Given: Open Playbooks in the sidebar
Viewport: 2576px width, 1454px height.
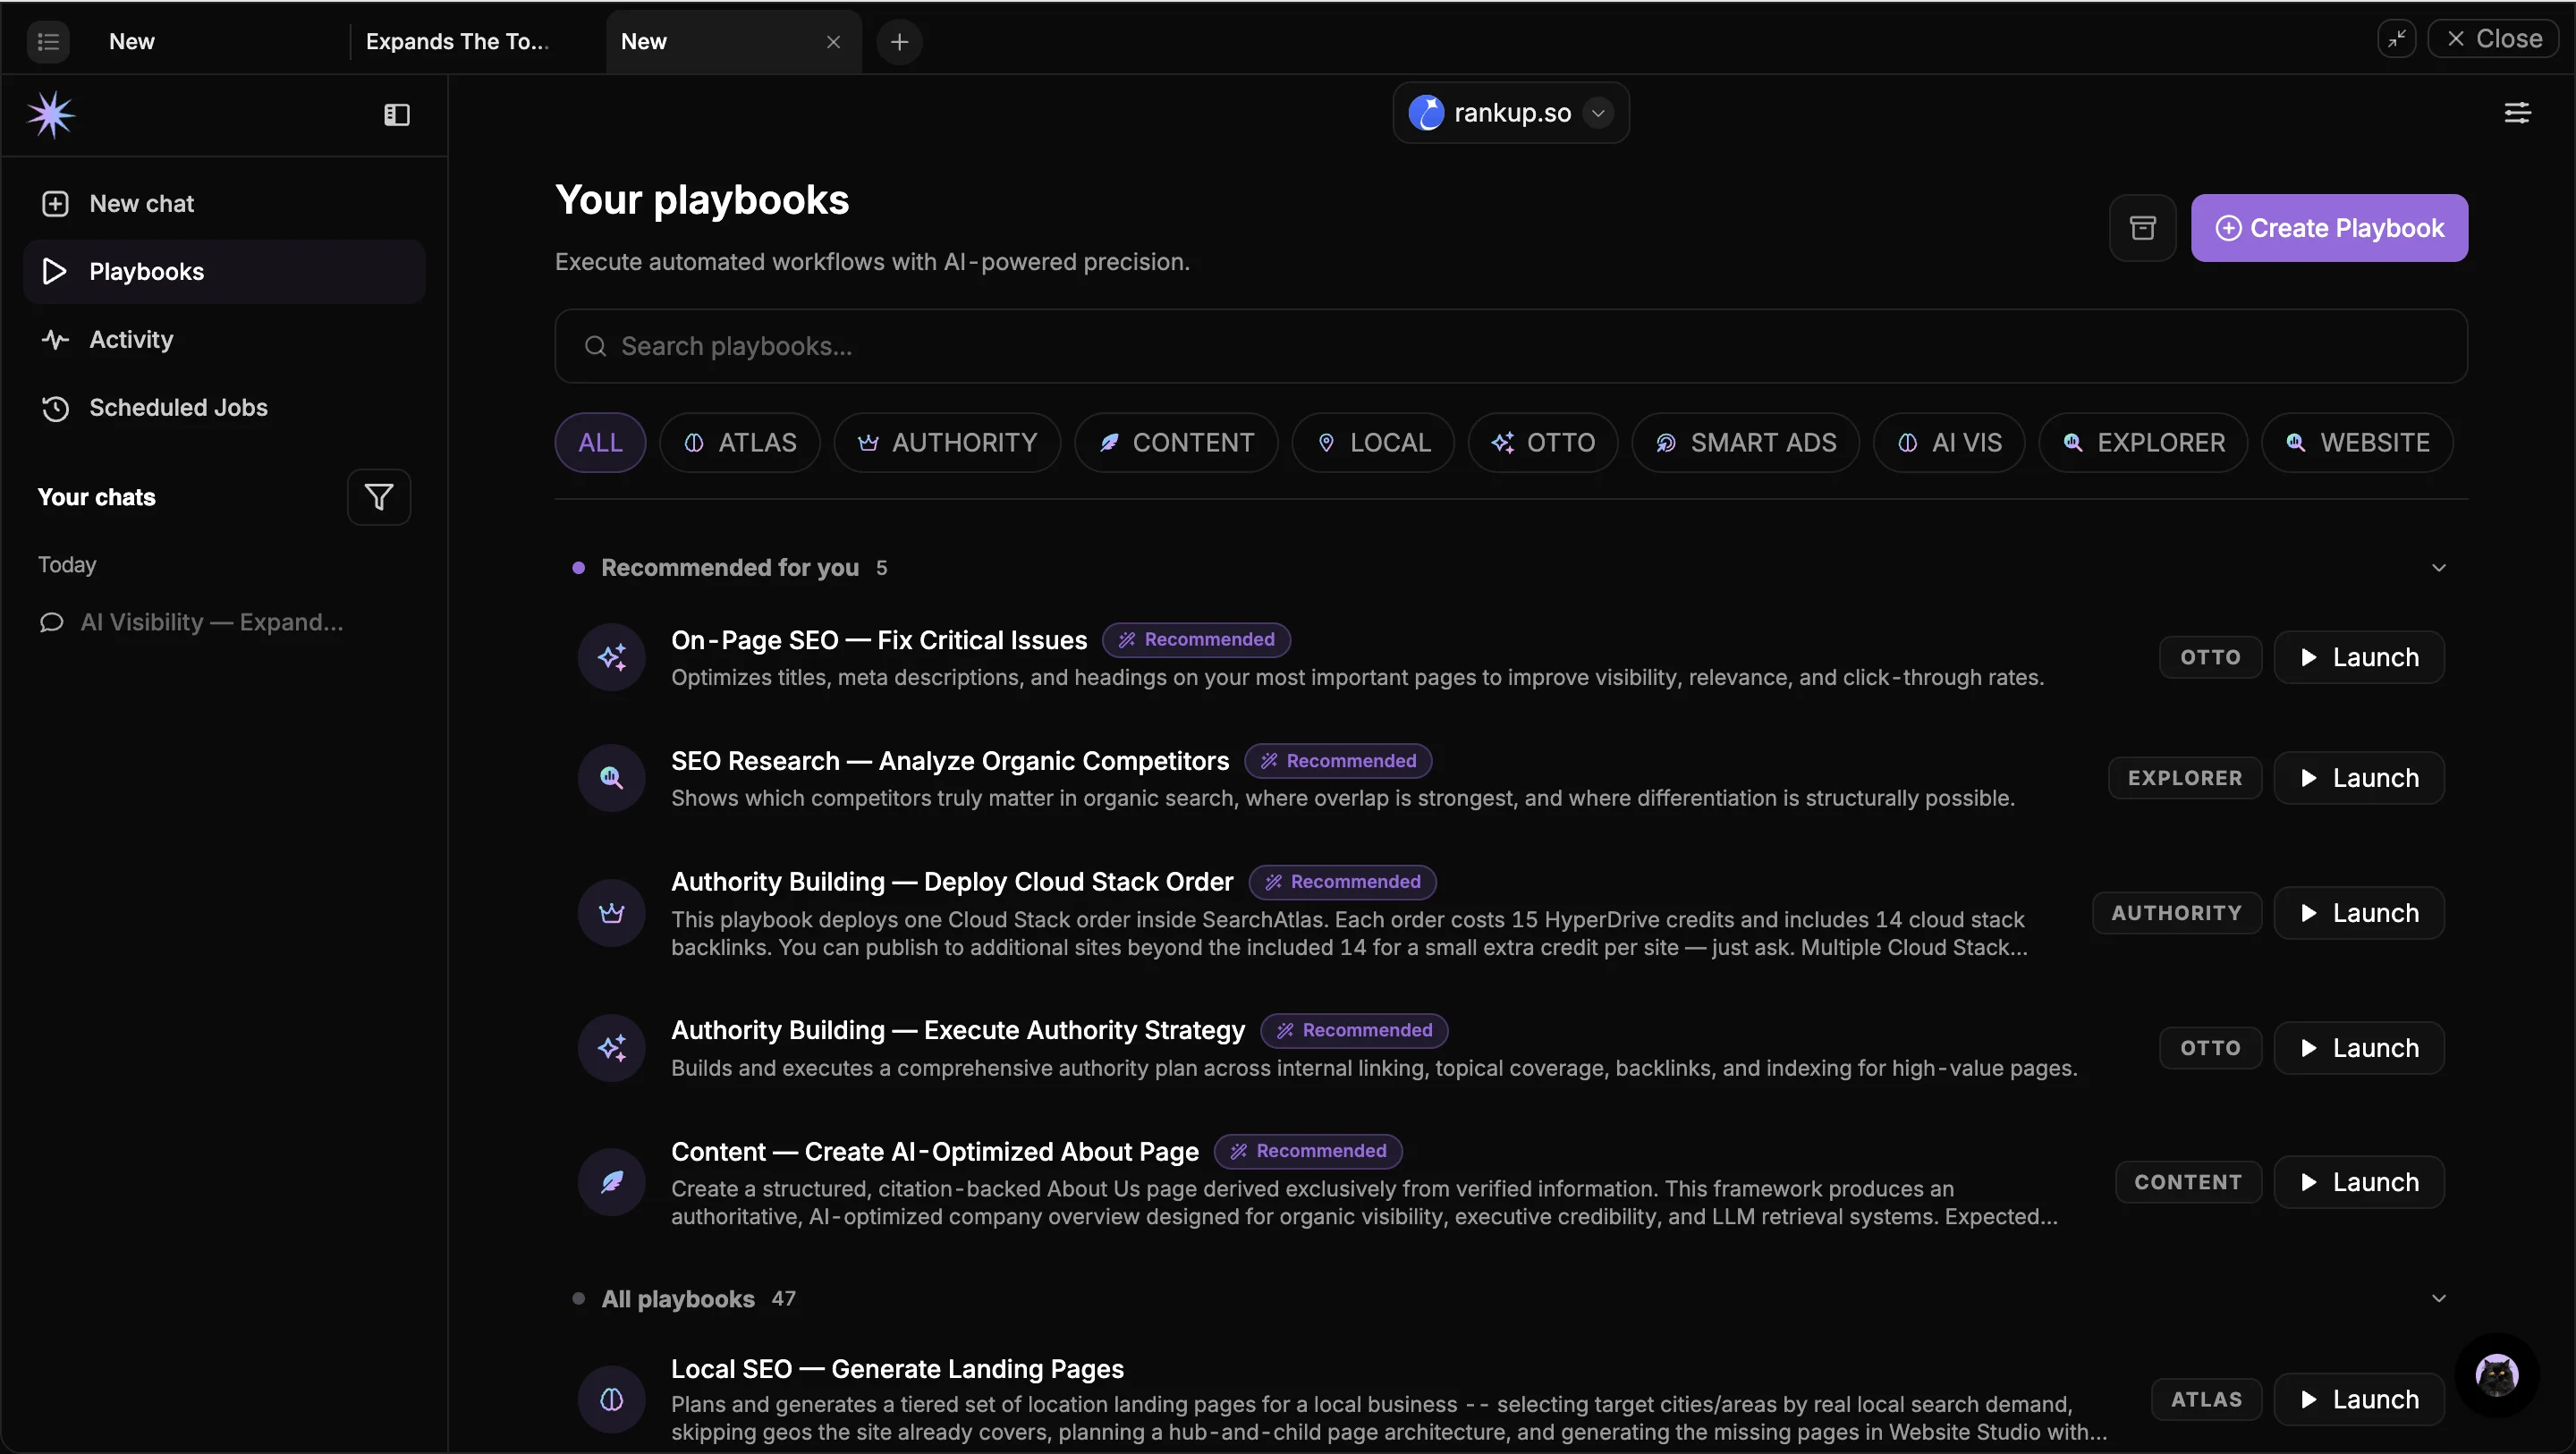Looking at the screenshot, I should pos(224,271).
